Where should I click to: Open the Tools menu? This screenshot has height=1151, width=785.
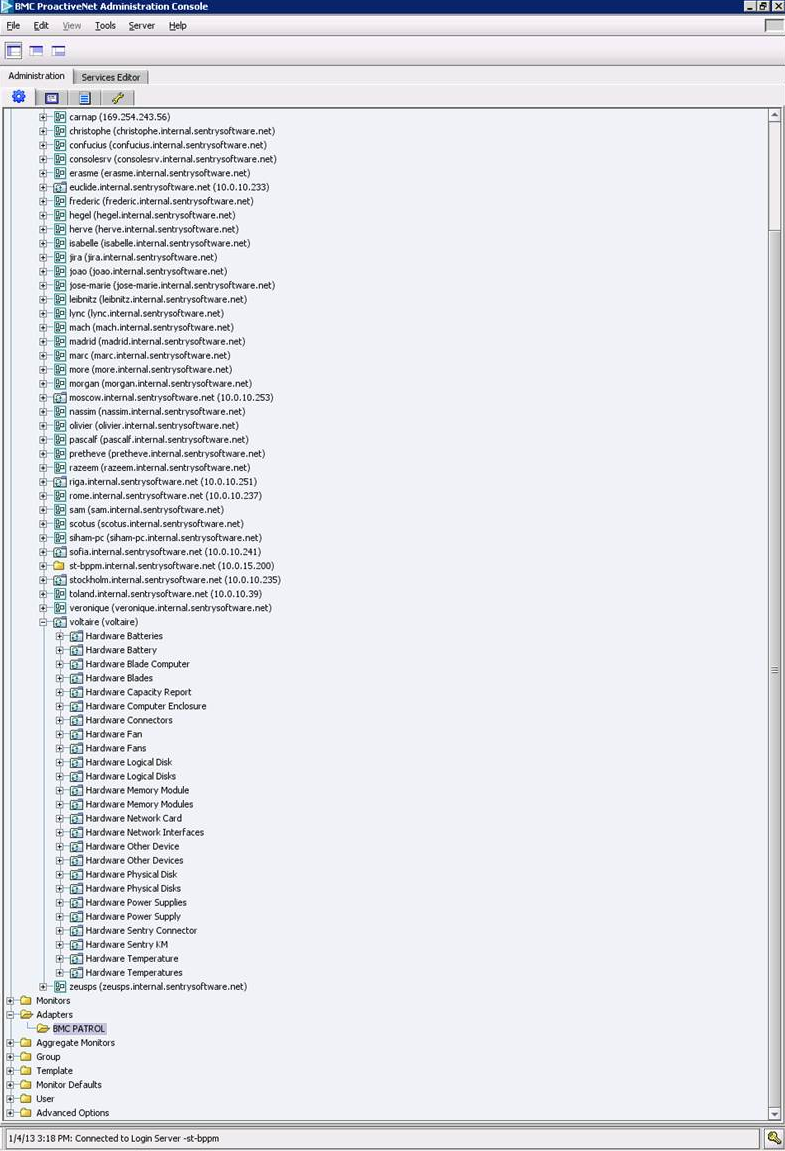click(105, 26)
